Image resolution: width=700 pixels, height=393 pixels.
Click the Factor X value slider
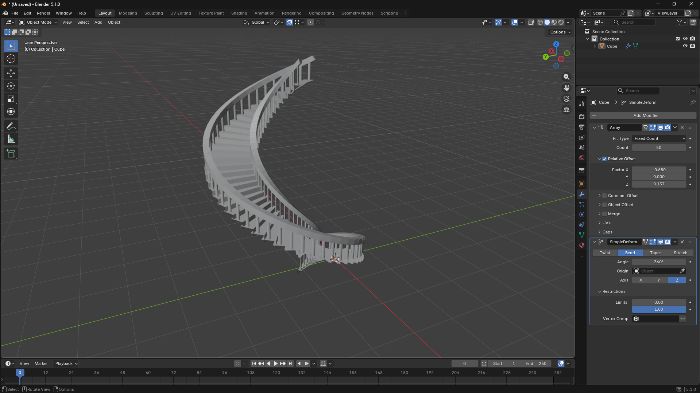click(x=659, y=170)
